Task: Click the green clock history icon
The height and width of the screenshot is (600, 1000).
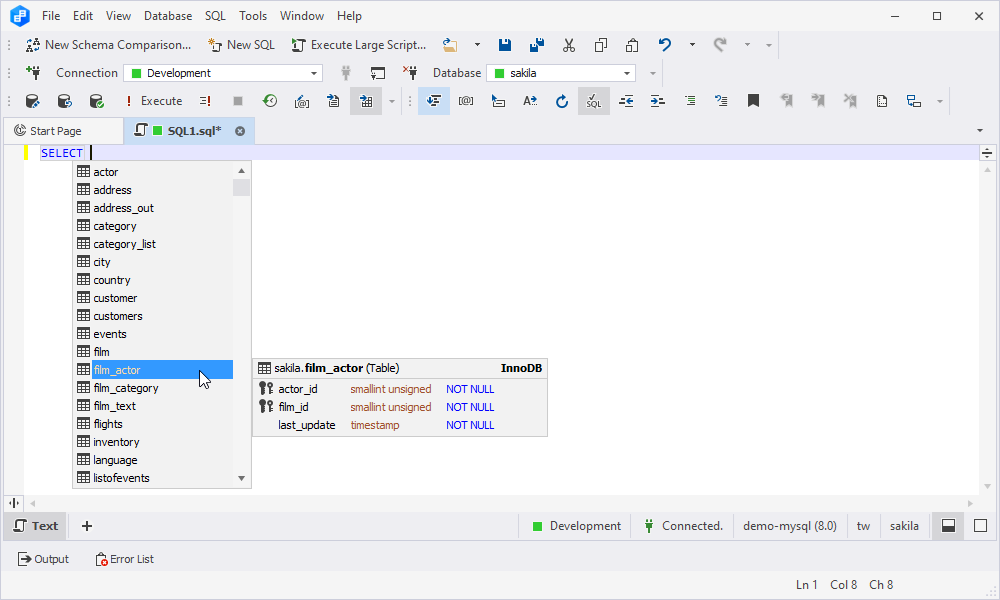Action: tap(270, 101)
